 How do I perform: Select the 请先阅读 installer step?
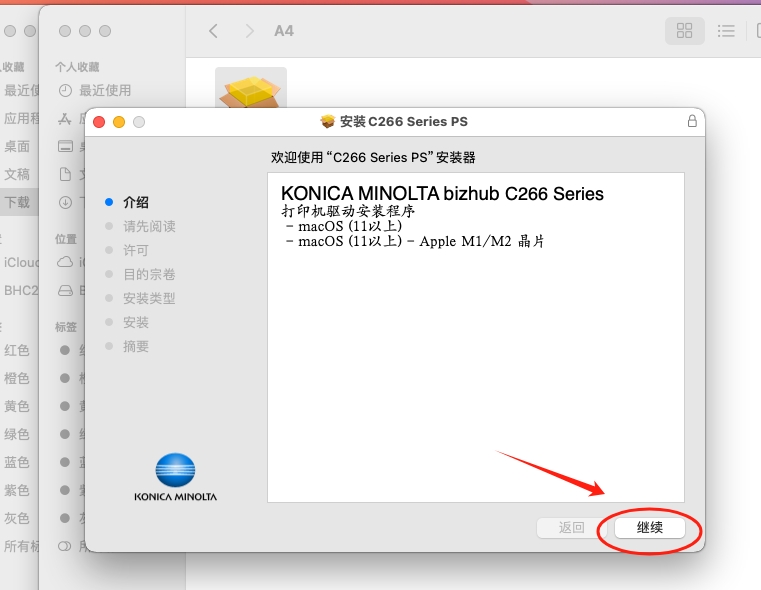click(149, 226)
